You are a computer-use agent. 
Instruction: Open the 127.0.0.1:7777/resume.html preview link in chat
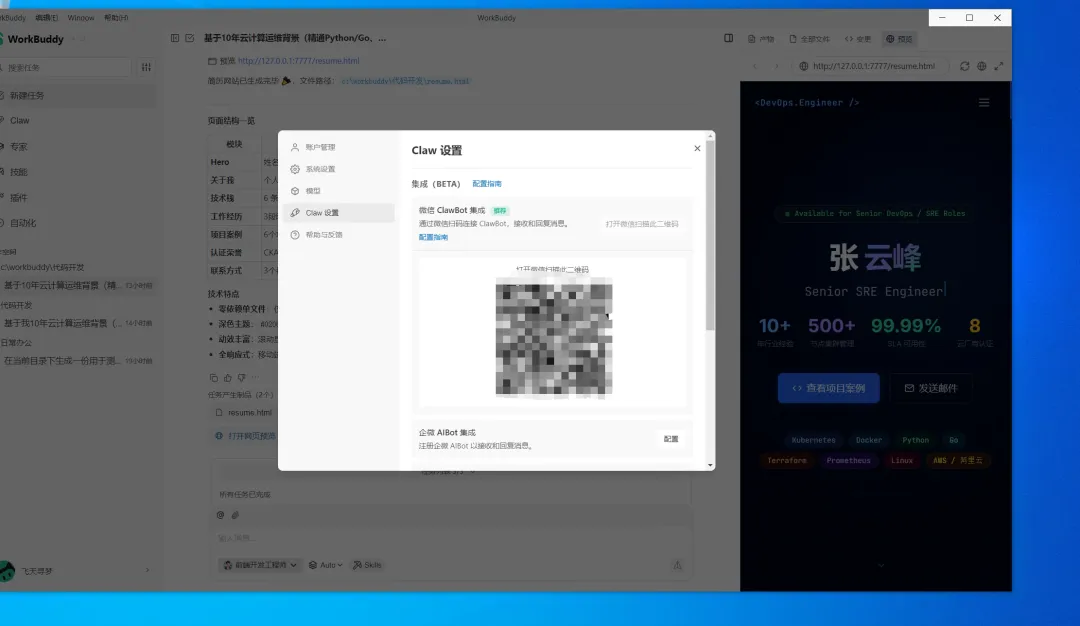pyautogui.click(x=298, y=61)
